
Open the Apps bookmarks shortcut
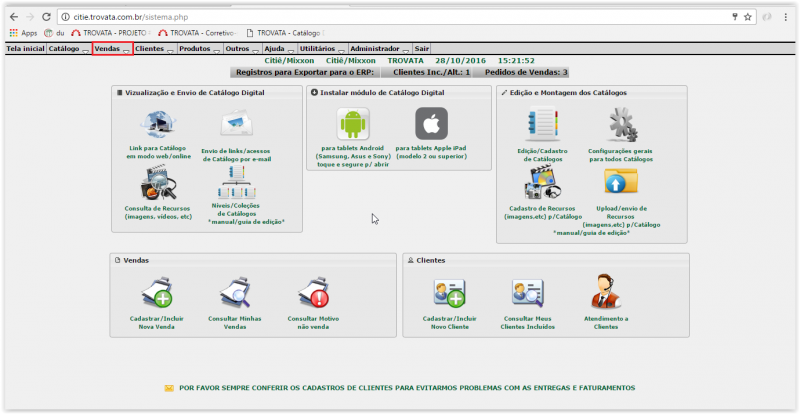tap(24, 33)
